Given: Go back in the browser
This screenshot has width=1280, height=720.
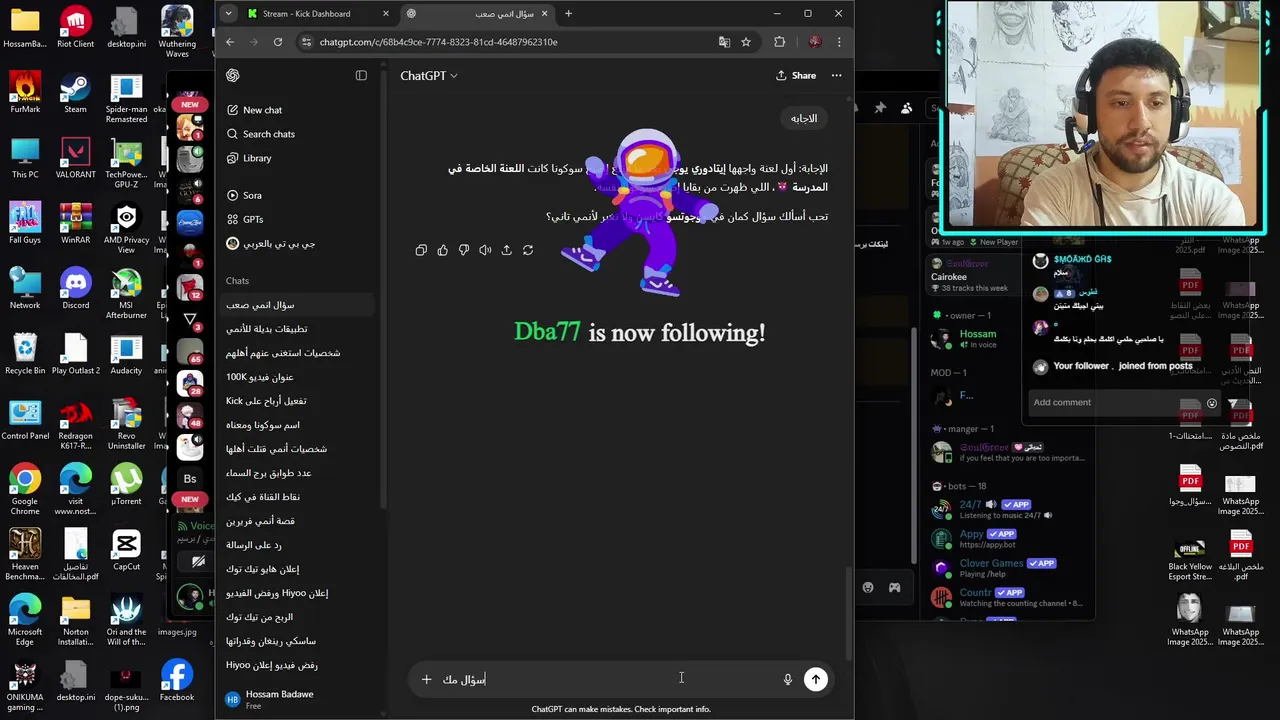Looking at the screenshot, I should click(x=230, y=42).
